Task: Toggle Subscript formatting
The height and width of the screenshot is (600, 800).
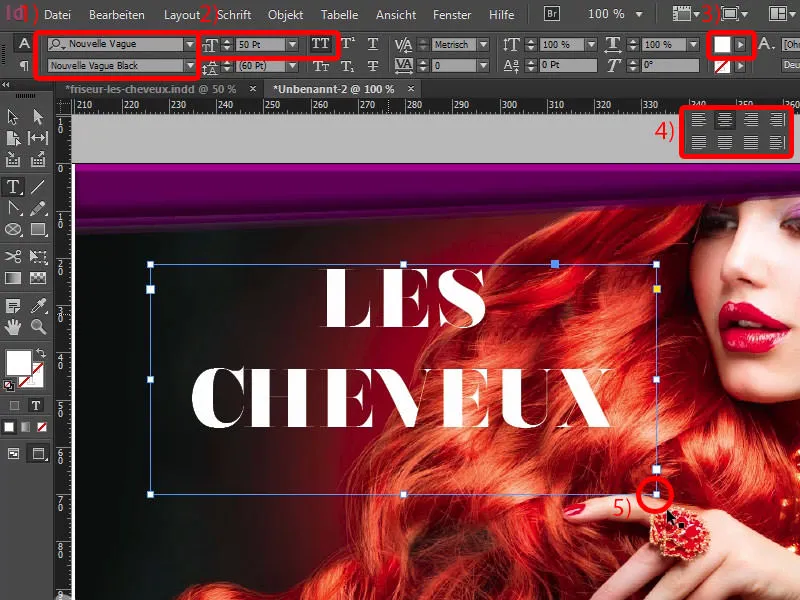Action: coord(347,66)
